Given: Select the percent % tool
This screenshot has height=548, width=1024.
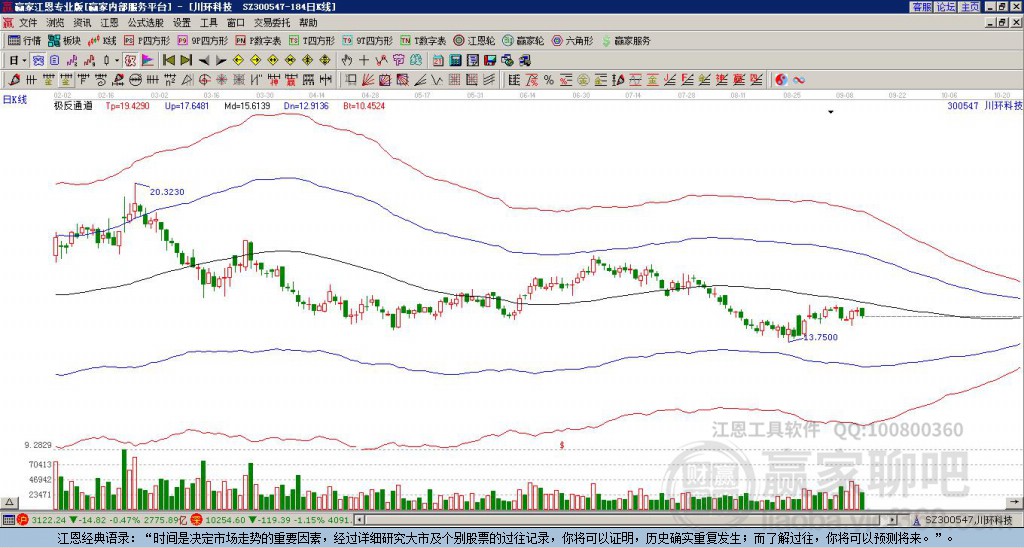Looking at the screenshot, I should click(x=549, y=80).
